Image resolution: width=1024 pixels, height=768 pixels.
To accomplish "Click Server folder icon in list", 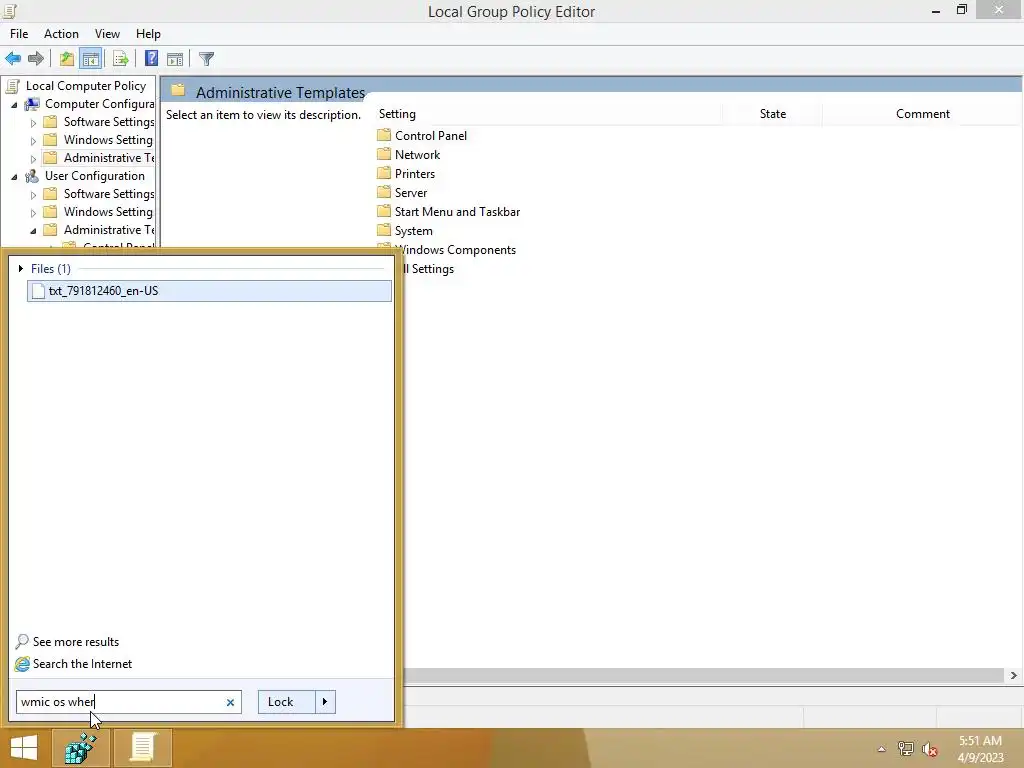I will coord(384,192).
